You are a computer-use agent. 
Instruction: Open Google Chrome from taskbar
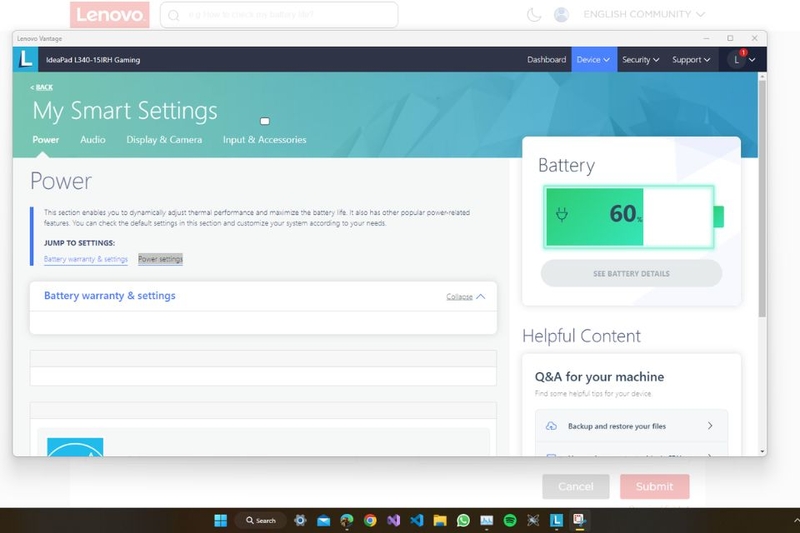(370, 520)
